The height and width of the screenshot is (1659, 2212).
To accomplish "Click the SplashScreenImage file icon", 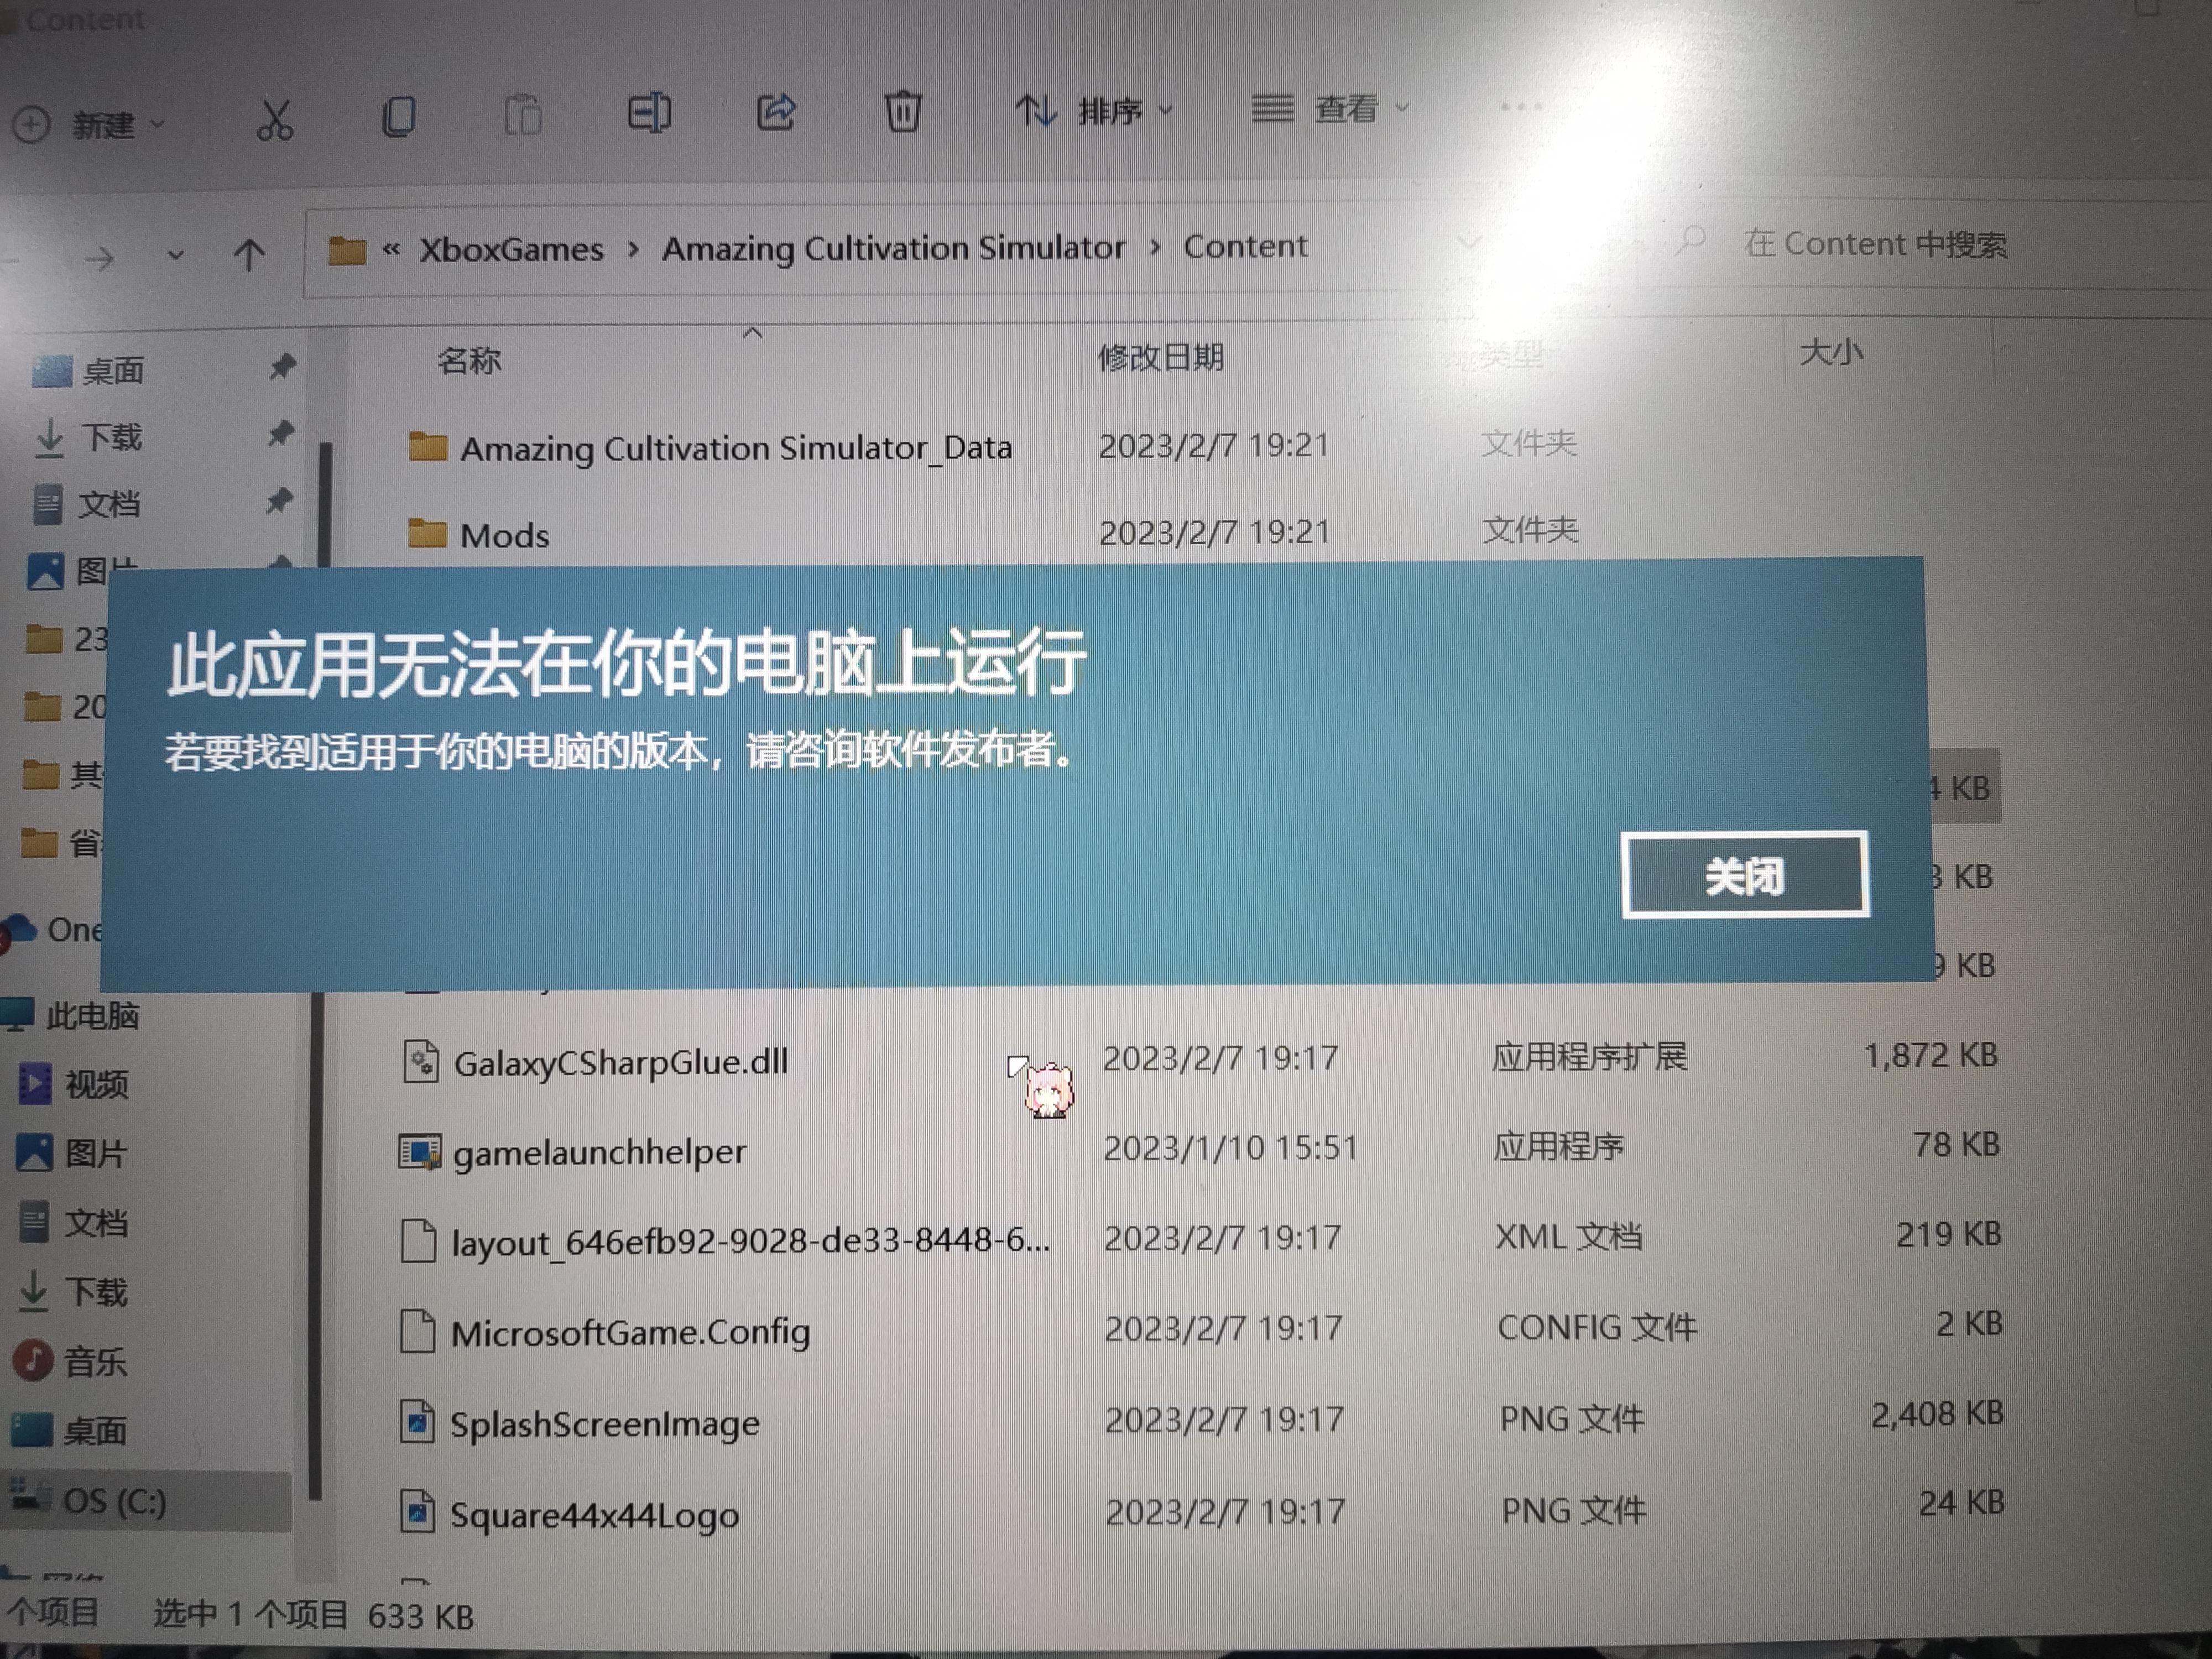I will [x=417, y=1423].
